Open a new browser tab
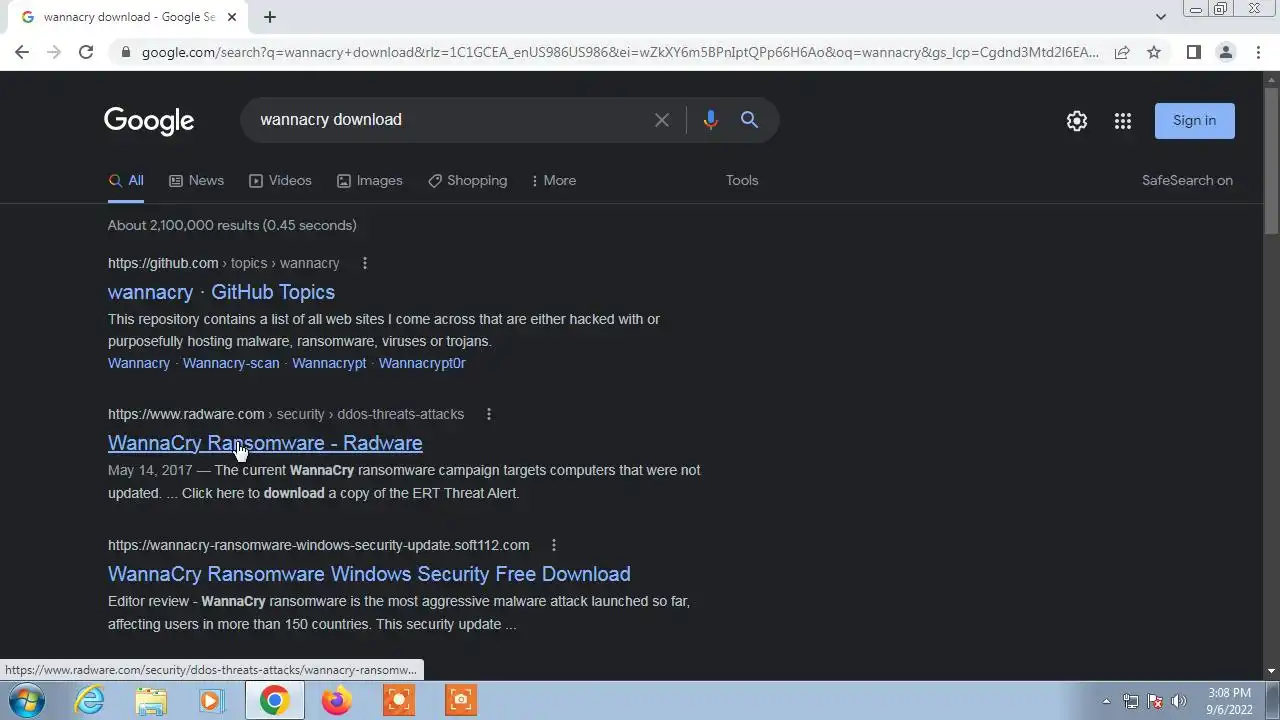1280x720 pixels. tap(270, 17)
